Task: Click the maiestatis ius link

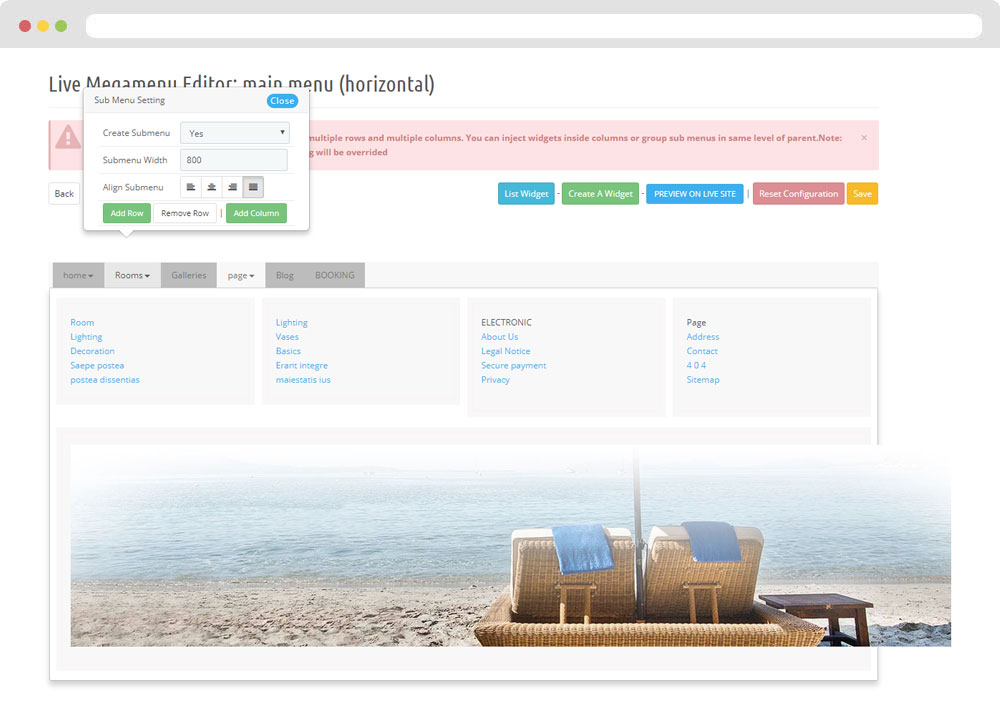Action: (303, 380)
